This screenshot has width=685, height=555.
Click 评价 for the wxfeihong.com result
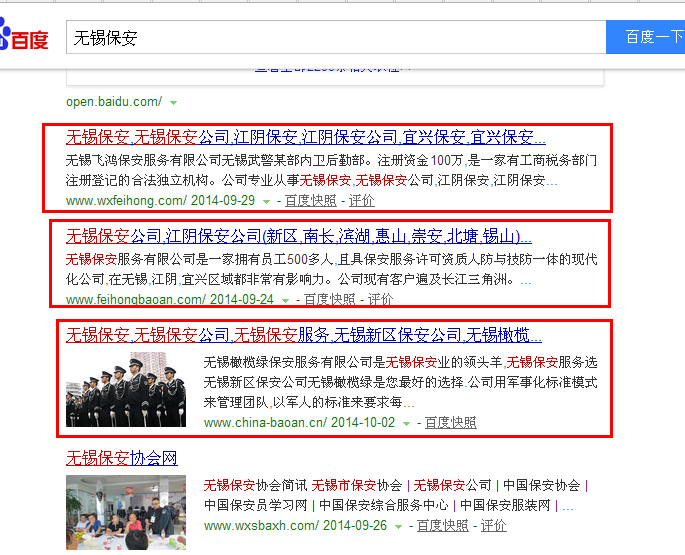(x=361, y=201)
